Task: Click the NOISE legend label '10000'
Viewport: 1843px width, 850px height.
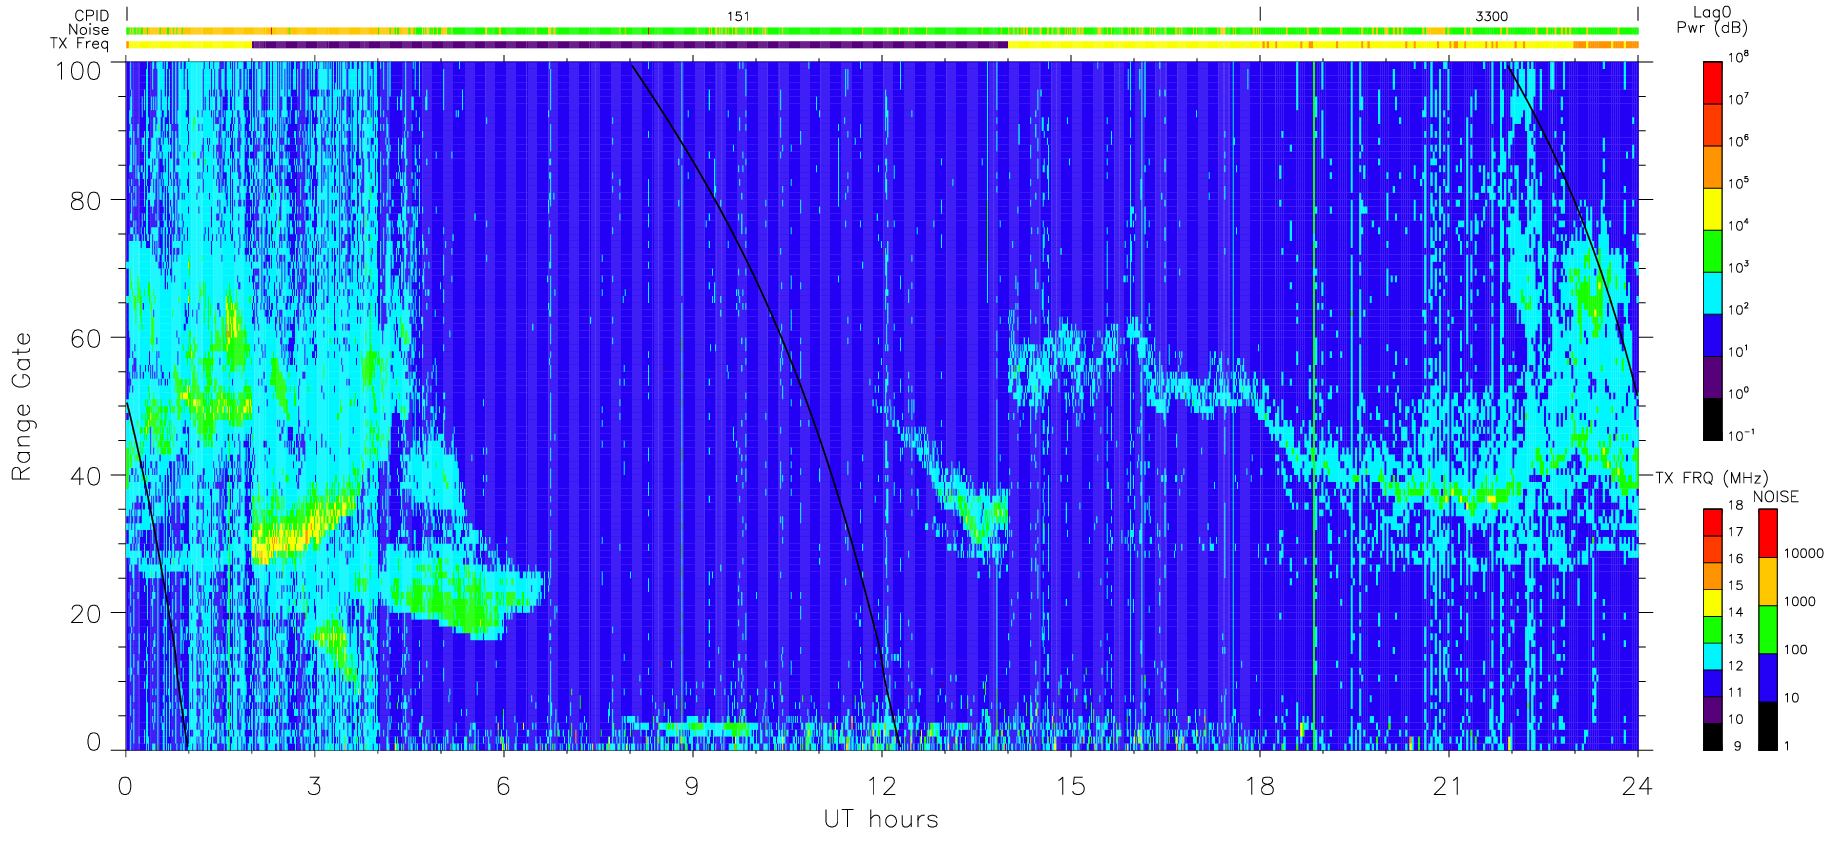Action: [1804, 553]
